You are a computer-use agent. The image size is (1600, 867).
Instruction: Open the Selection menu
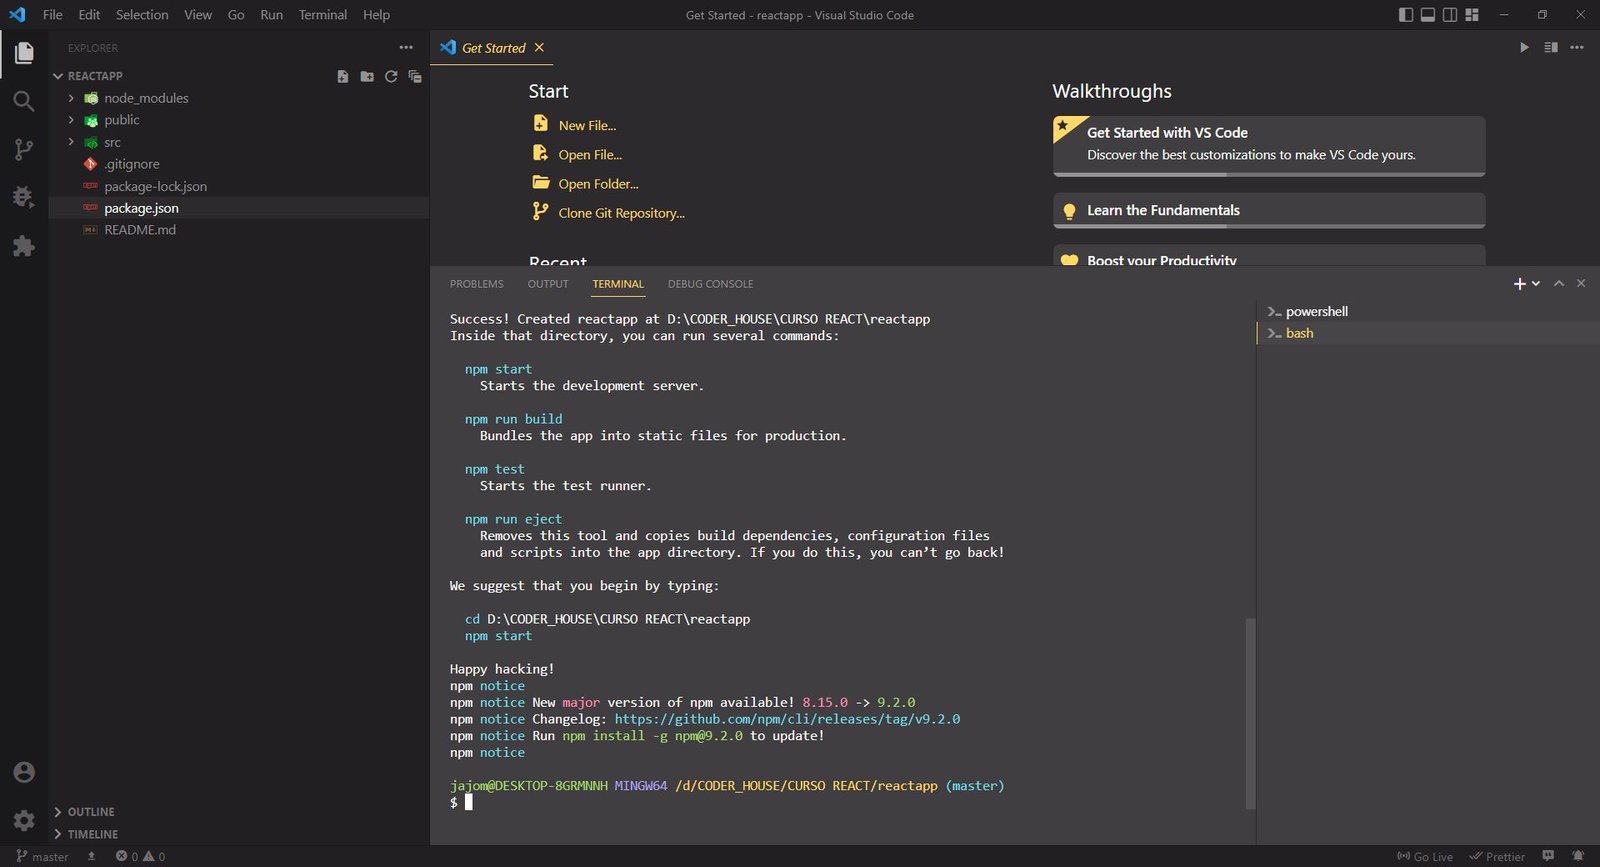click(142, 15)
